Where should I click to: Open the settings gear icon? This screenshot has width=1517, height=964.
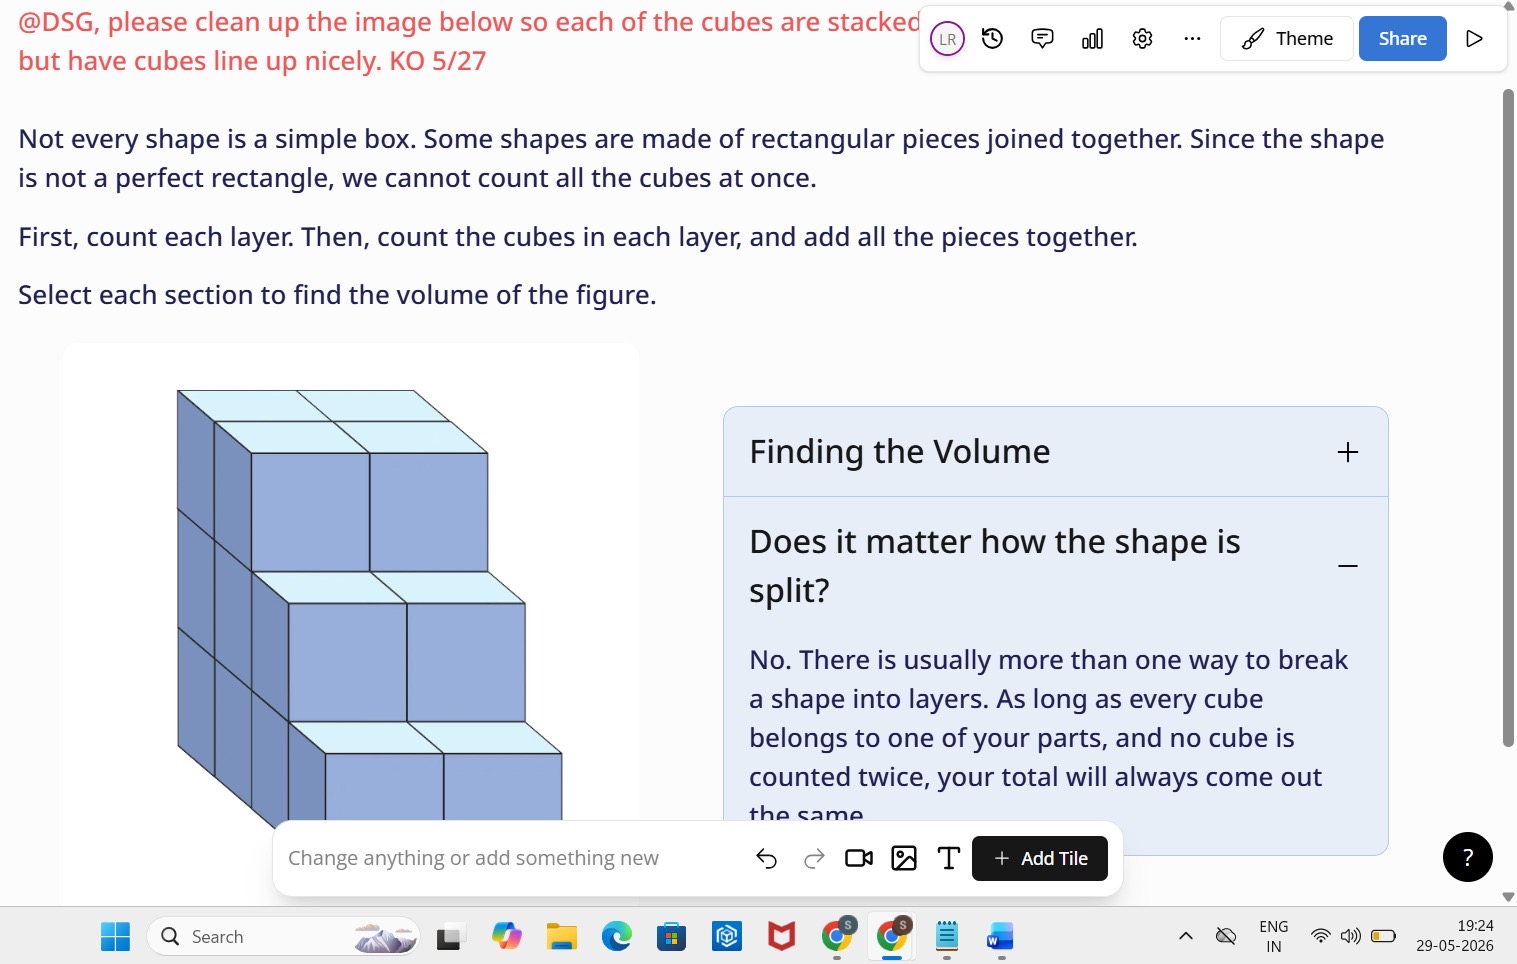coord(1142,39)
